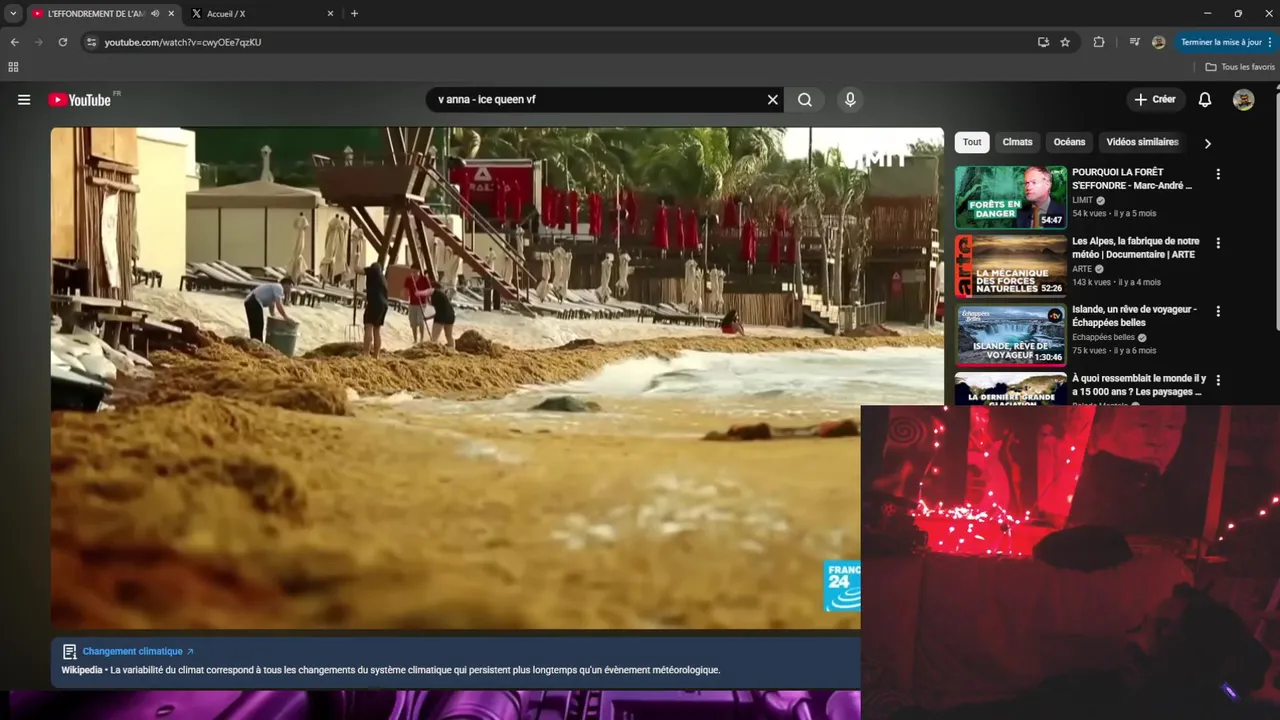The width and height of the screenshot is (1280, 720).
Task: Open the Chrome profile avatar
Action: tap(1158, 42)
